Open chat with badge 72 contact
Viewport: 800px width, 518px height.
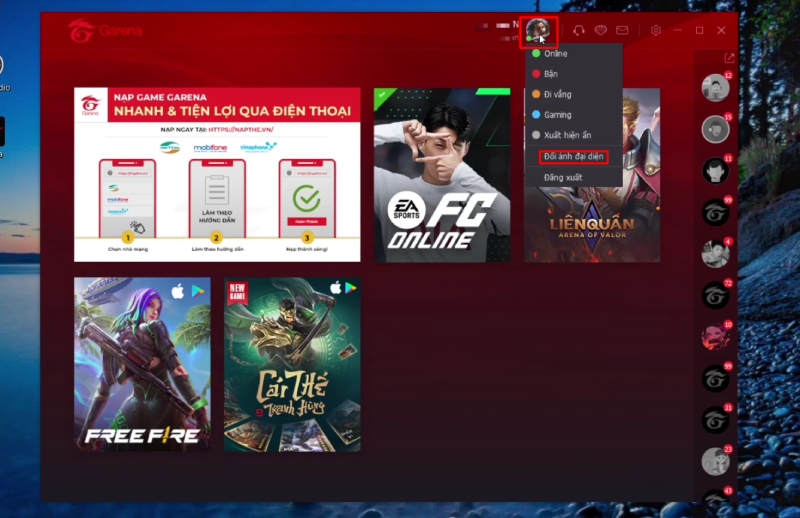click(715, 295)
